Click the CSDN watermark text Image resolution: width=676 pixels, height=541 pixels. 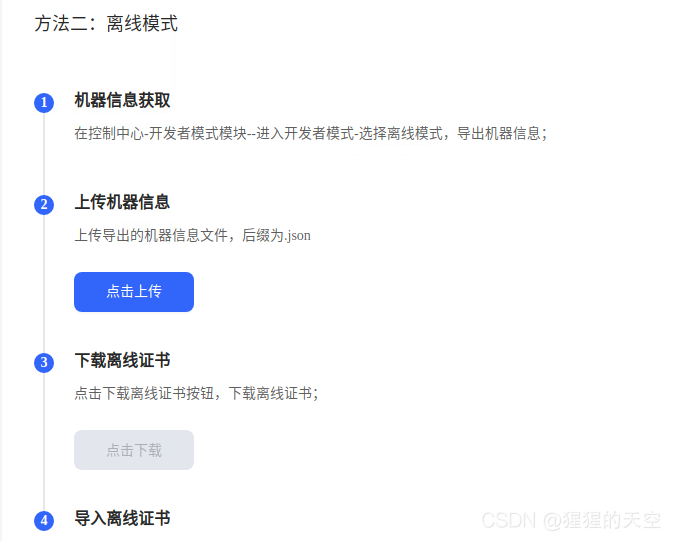[x=509, y=520]
